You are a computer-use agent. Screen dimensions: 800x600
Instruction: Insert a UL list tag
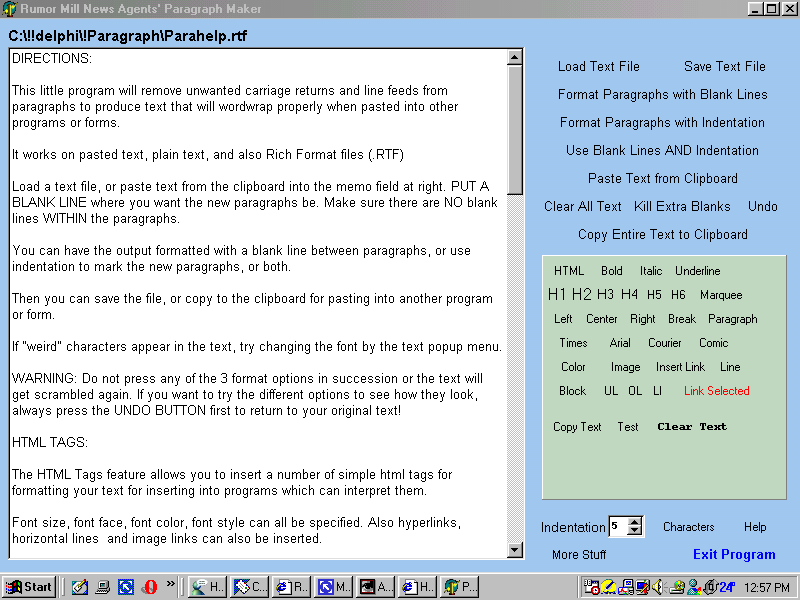pyautogui.click(x=611, y=391)
